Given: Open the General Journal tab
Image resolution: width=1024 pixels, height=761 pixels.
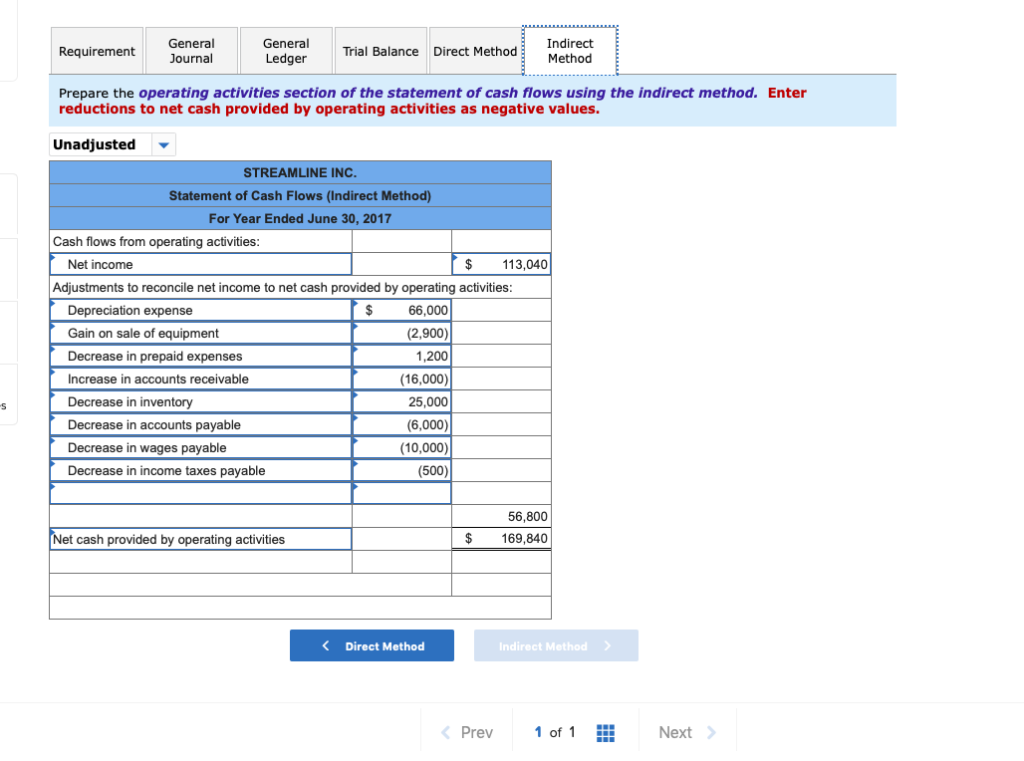Looking at the screenshot, I should (191, 50).
